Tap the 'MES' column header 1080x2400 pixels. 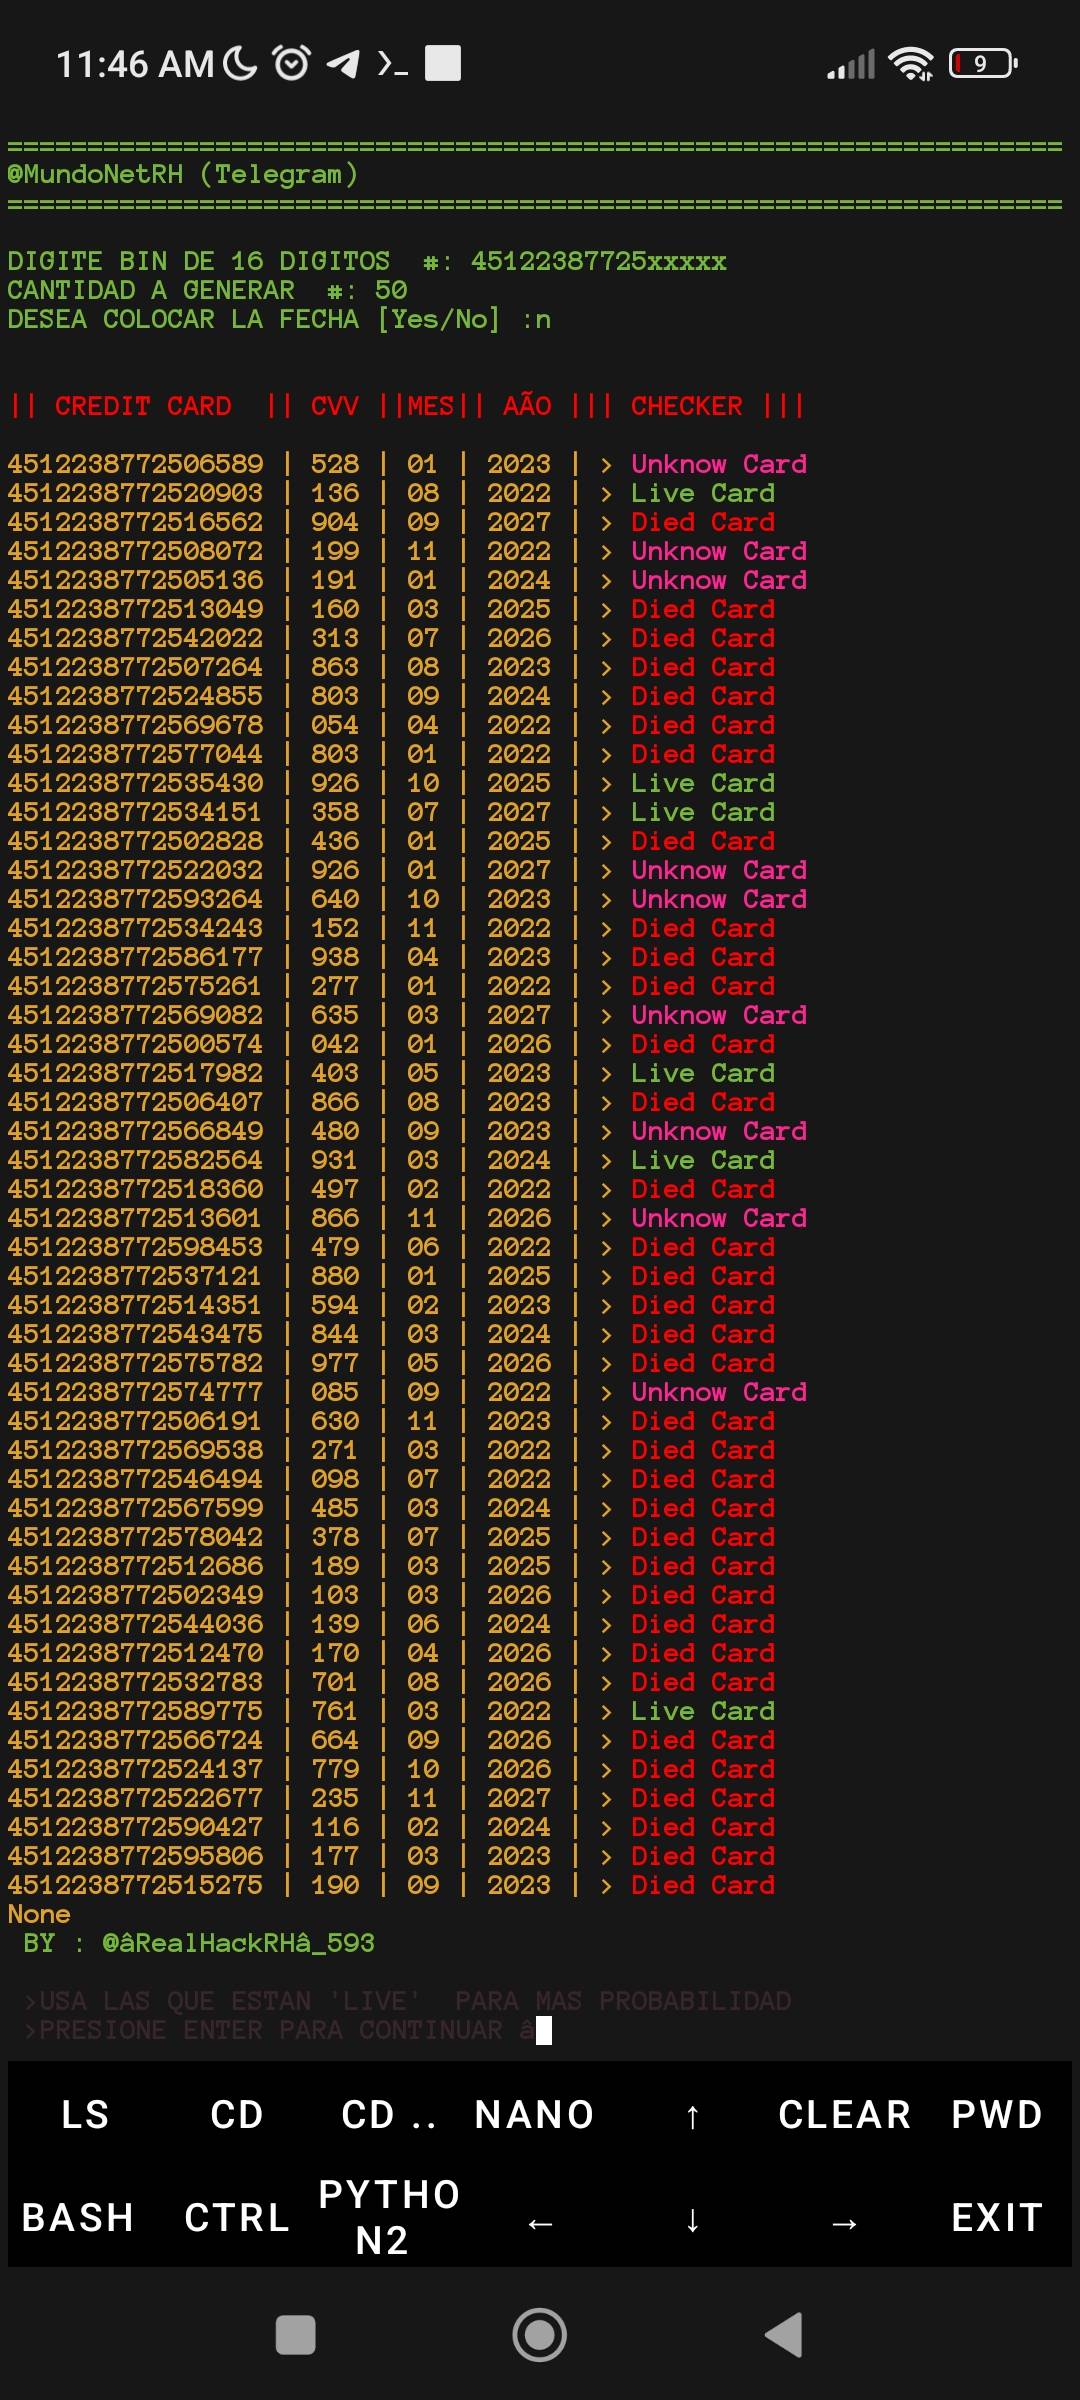tap(431, 407)
